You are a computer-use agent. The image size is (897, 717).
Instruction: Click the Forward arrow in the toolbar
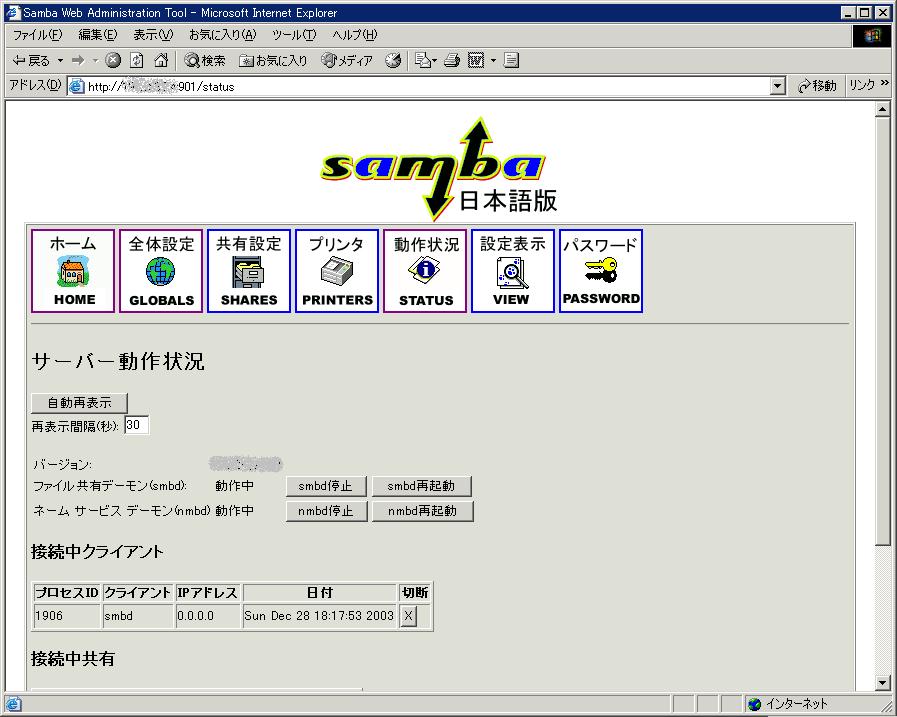coord(78,61)
